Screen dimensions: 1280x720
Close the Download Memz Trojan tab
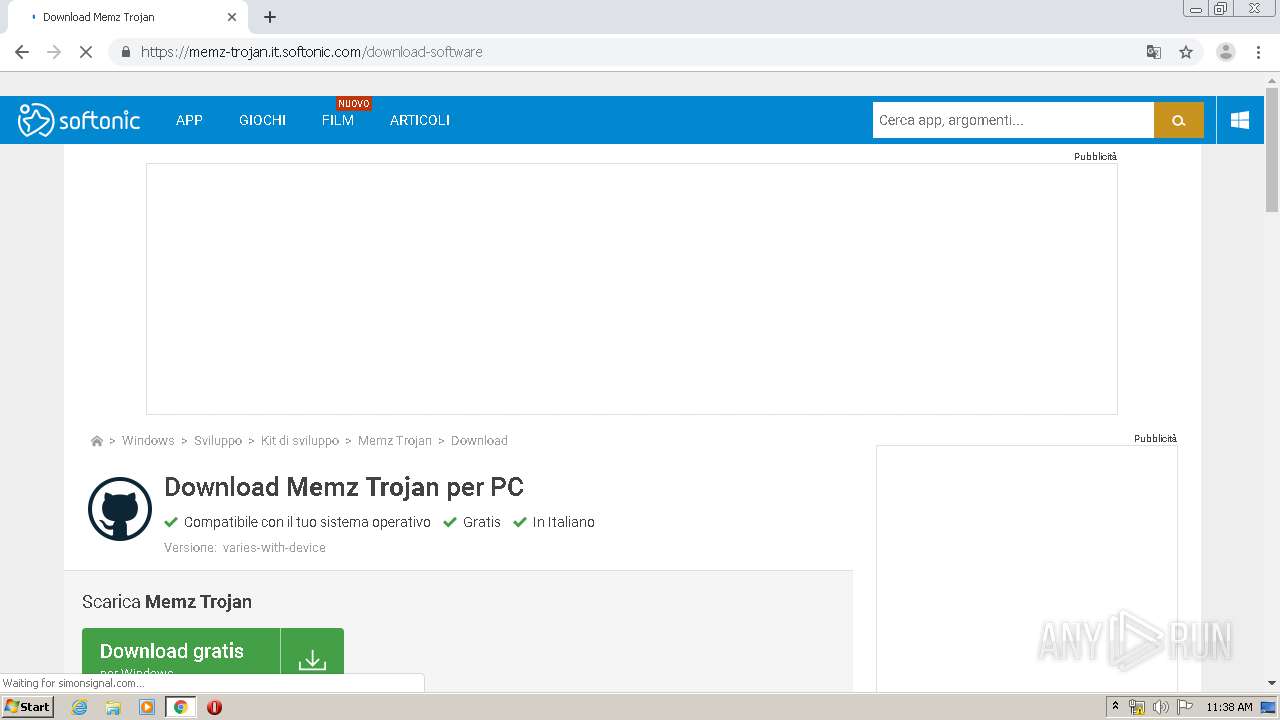click(232, 17)
